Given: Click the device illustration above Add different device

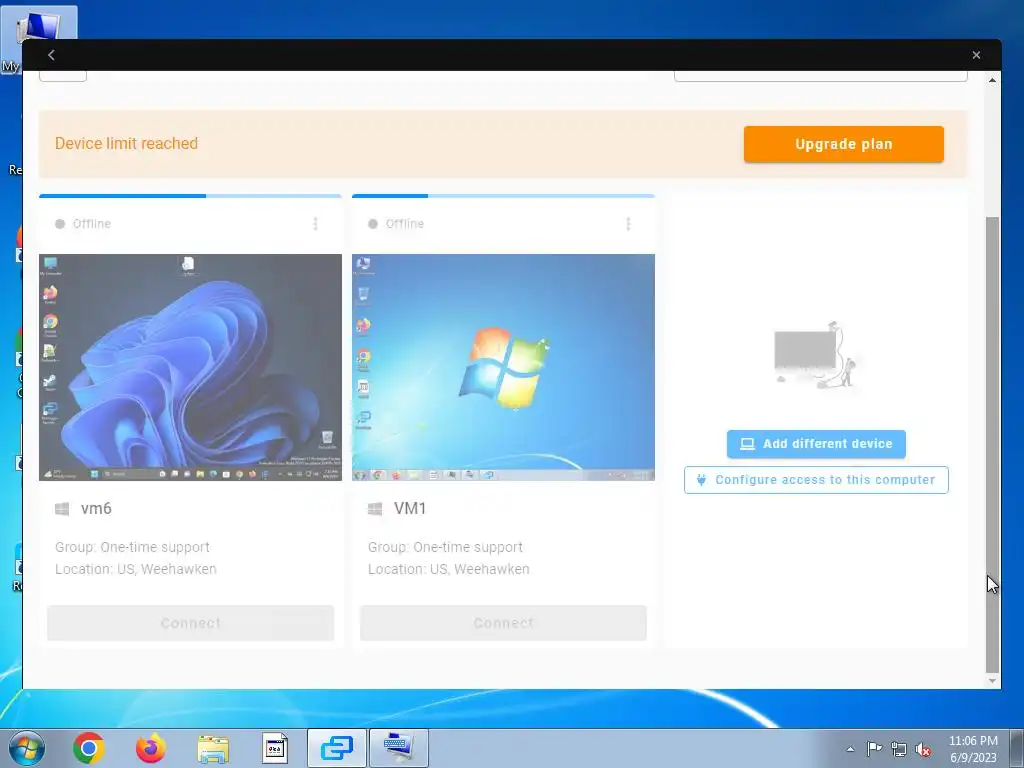Looking at the screenshot, I should tap(816, 356).
